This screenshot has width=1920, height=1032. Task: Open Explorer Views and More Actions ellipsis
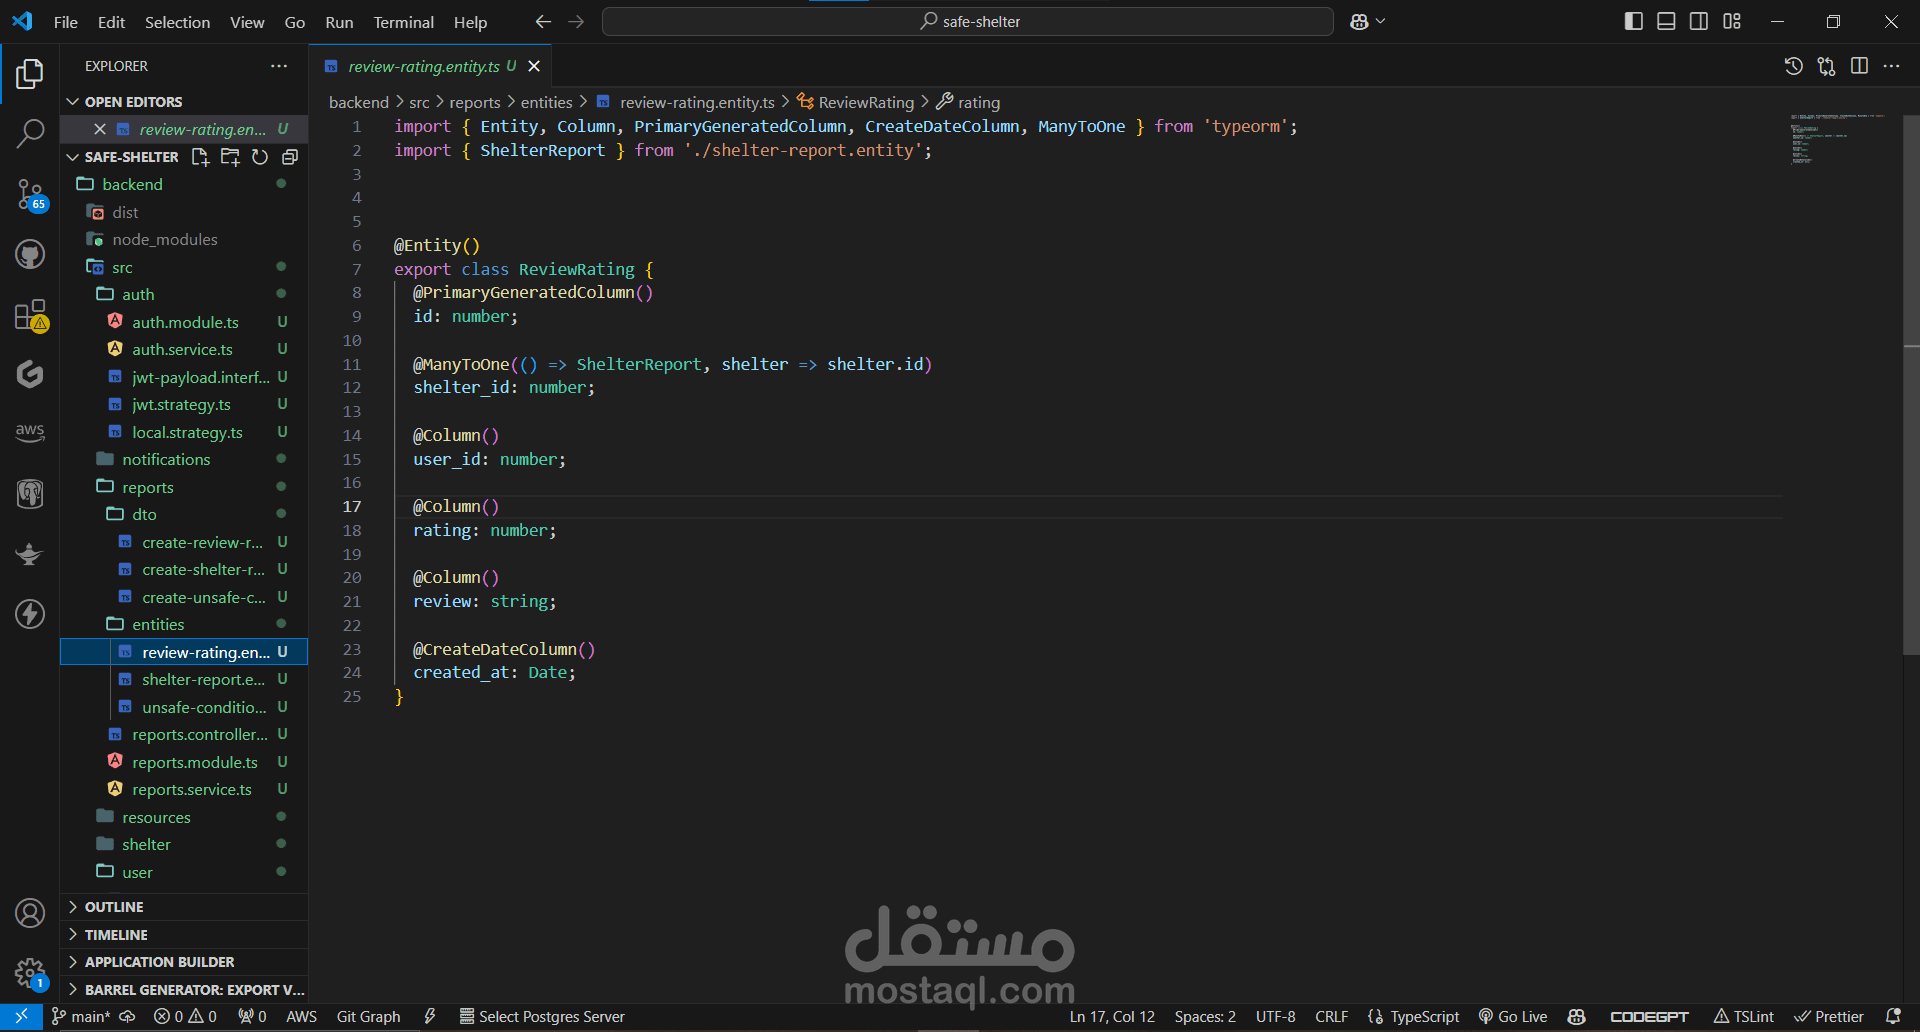(x=279, y=66)
